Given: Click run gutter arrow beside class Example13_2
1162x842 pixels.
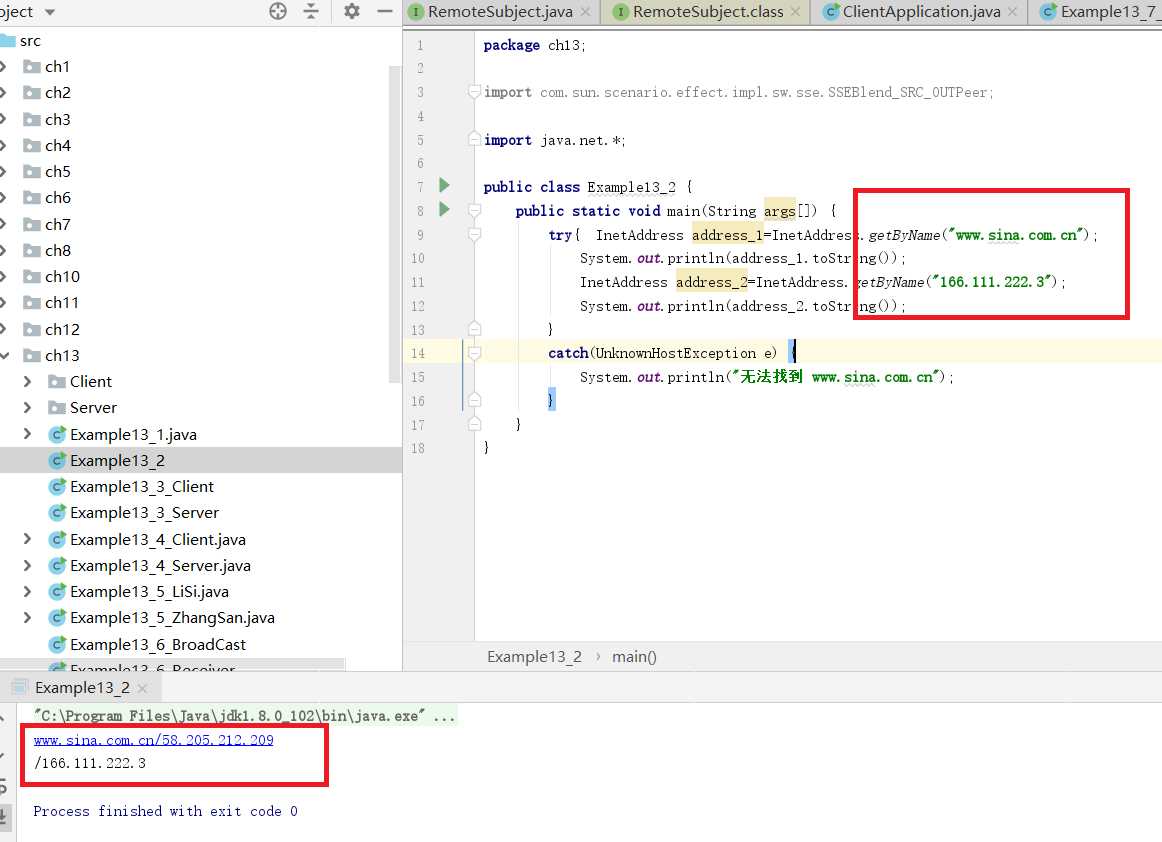Looking at the screenshot, I should click(x=444, y=186).
